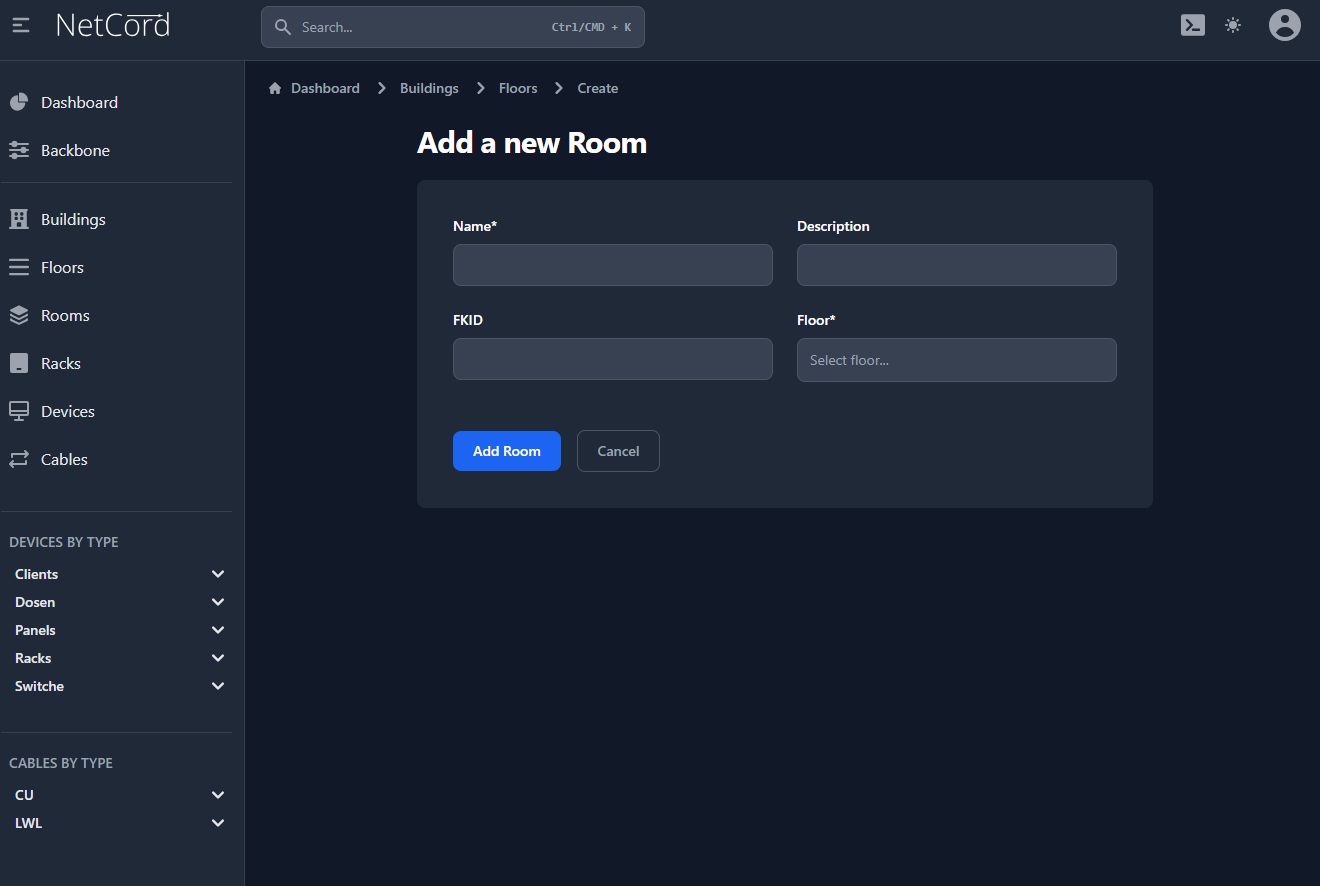
Task: Open Devices from the sidebar menu
Action: pyautogui.click(x=68, y=411)
